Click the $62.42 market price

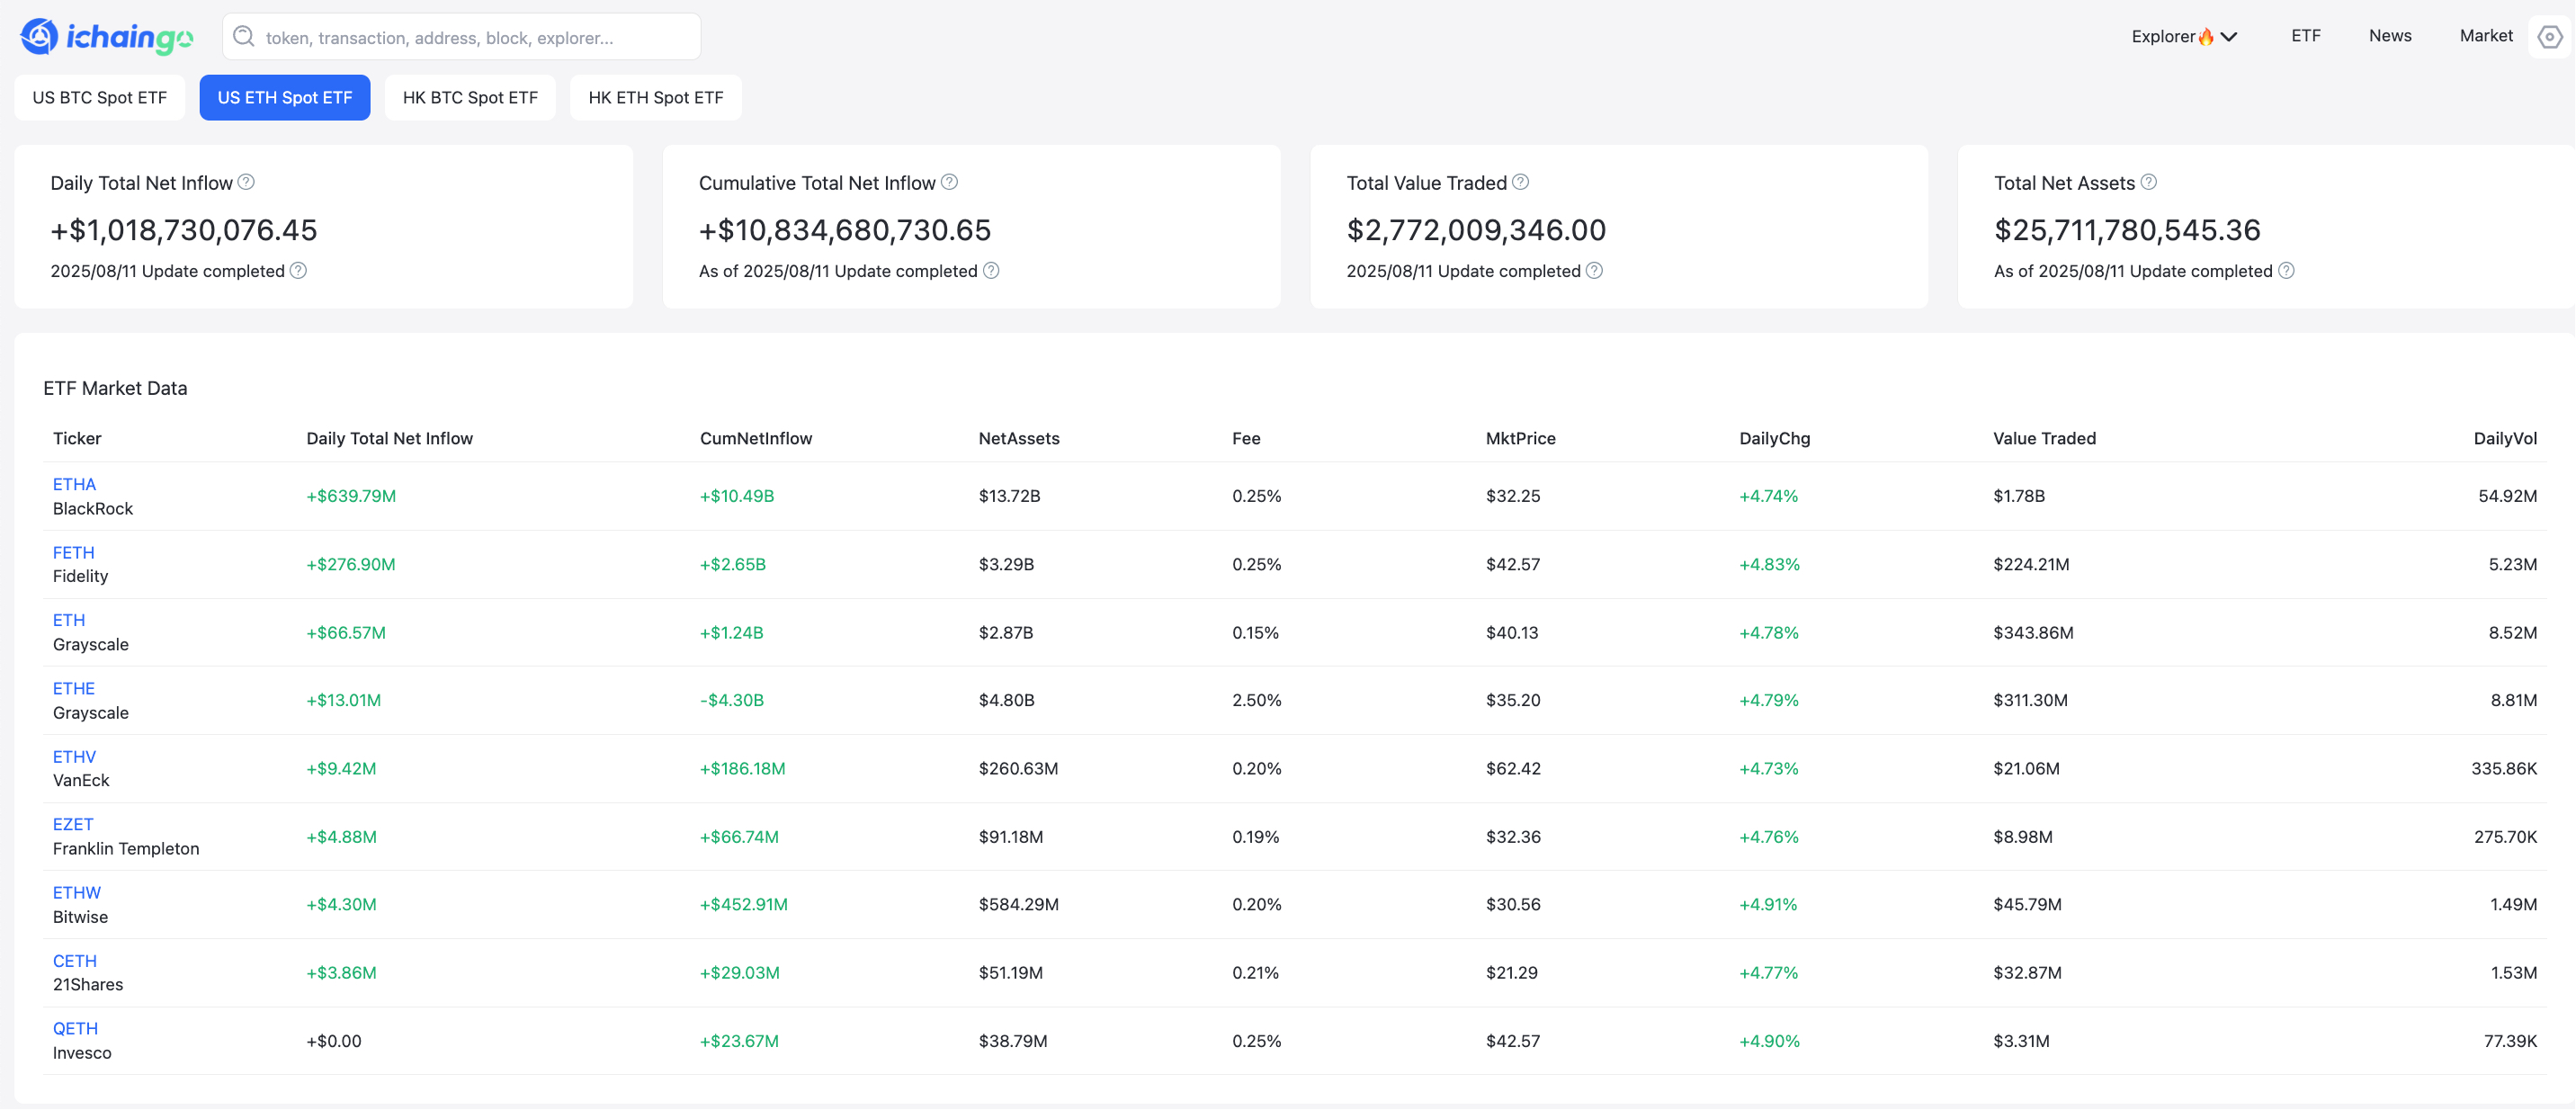pos(1513,769)
